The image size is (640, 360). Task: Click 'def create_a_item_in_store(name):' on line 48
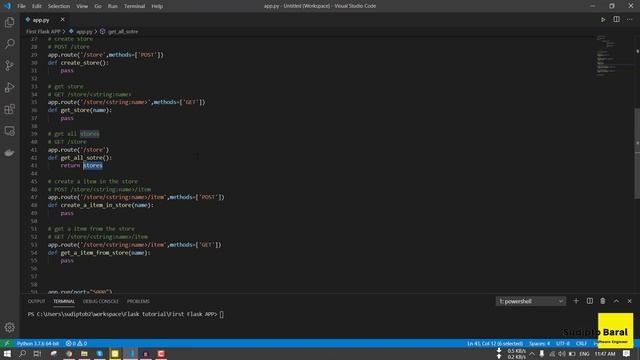click(100, 205)
